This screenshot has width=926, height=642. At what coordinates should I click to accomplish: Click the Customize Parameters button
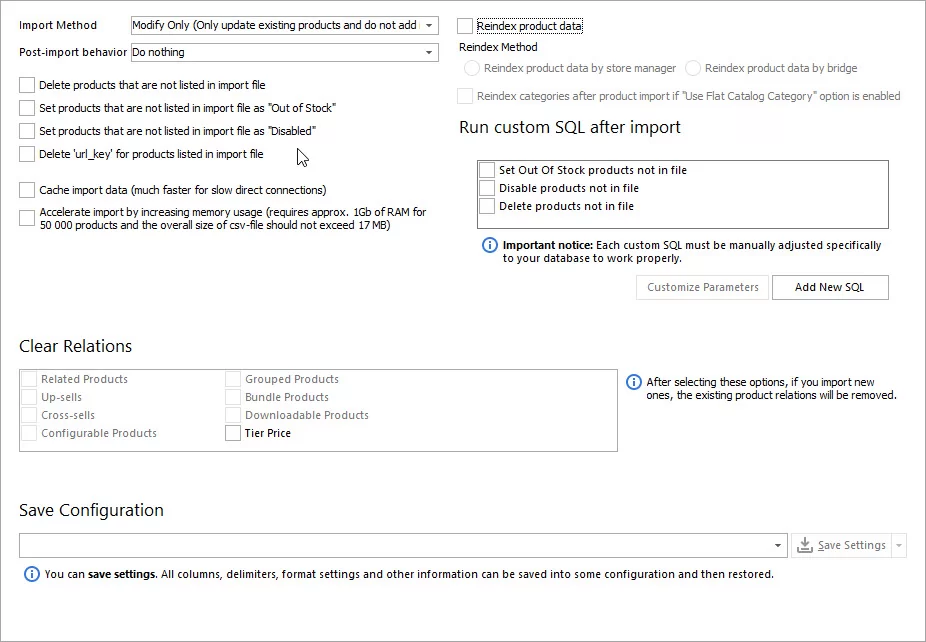[x=702, y=288]
